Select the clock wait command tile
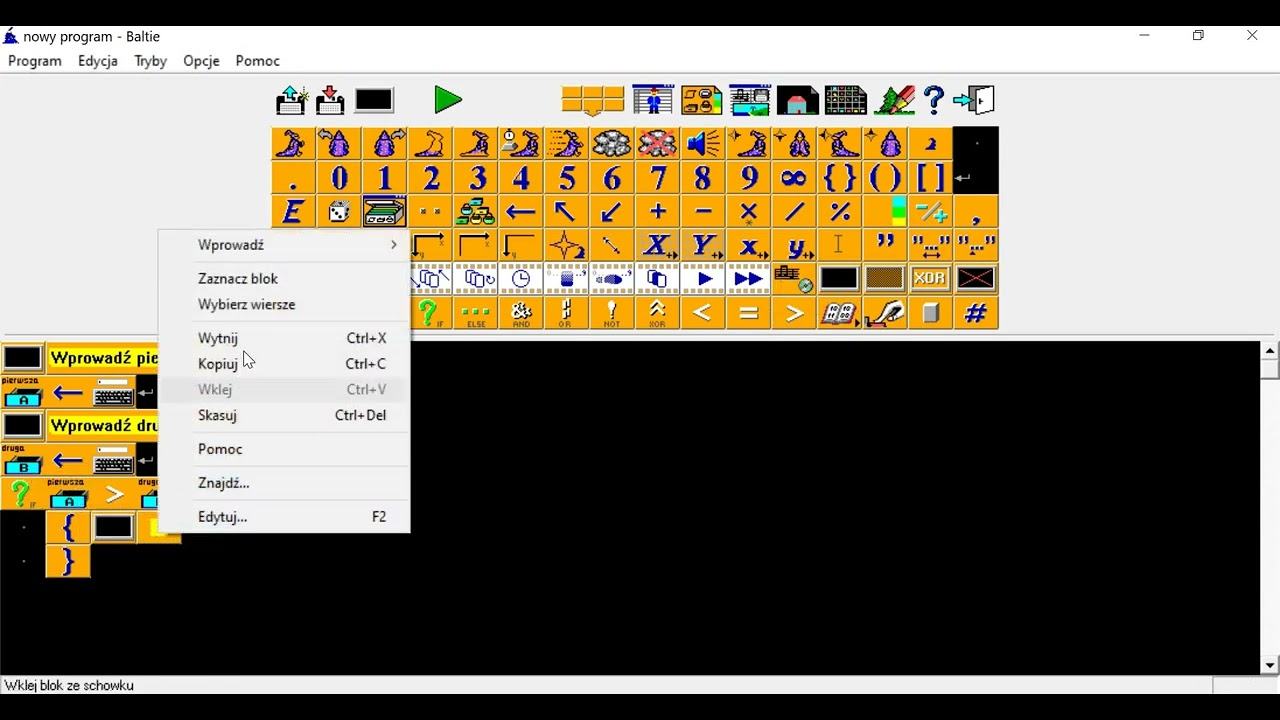This screenshot has height=720, width=1280. (x=521, y=278)
